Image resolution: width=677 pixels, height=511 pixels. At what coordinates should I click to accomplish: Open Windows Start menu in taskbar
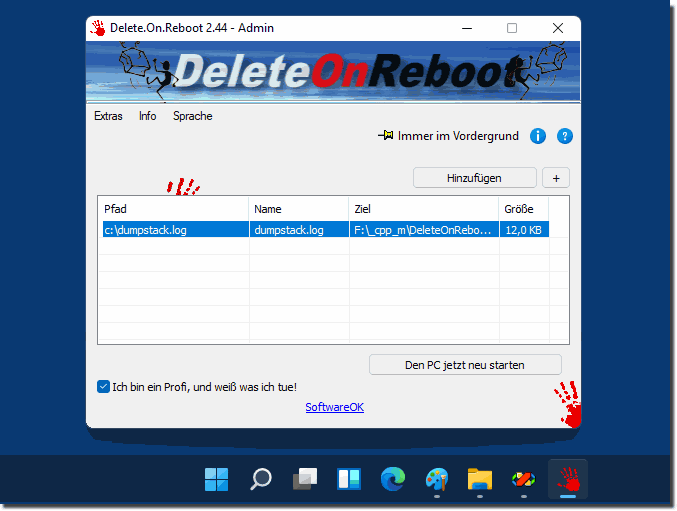(216, 479)
